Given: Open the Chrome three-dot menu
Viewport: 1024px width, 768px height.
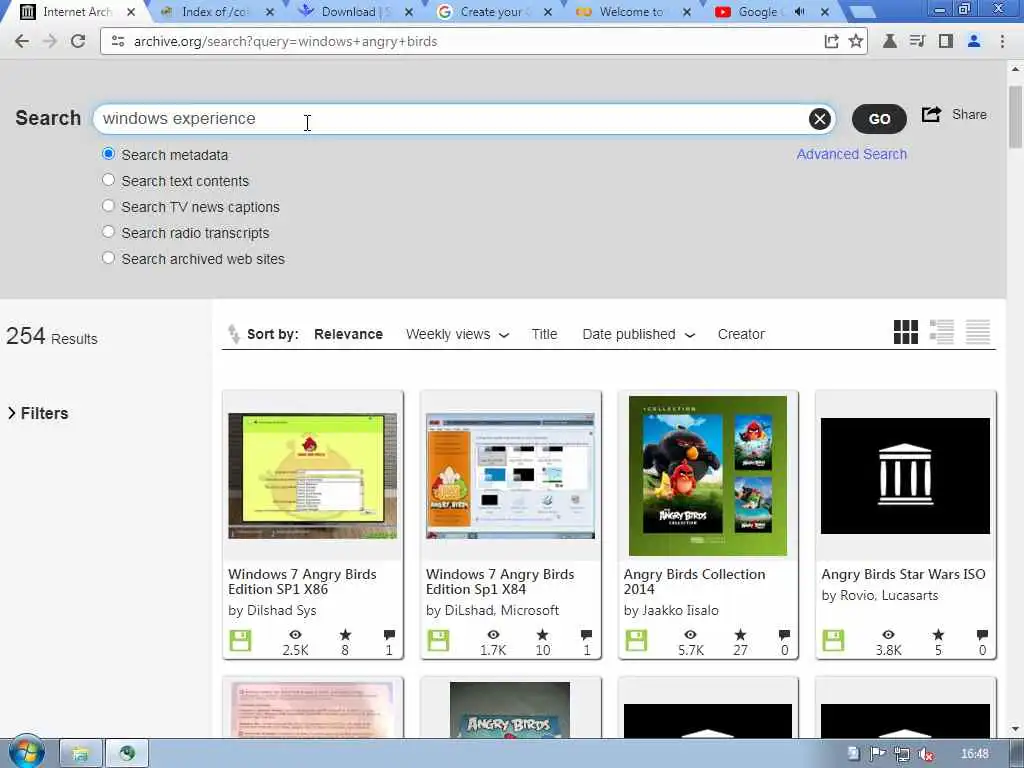Looking at the screenshot, I should coord(1002,41).
